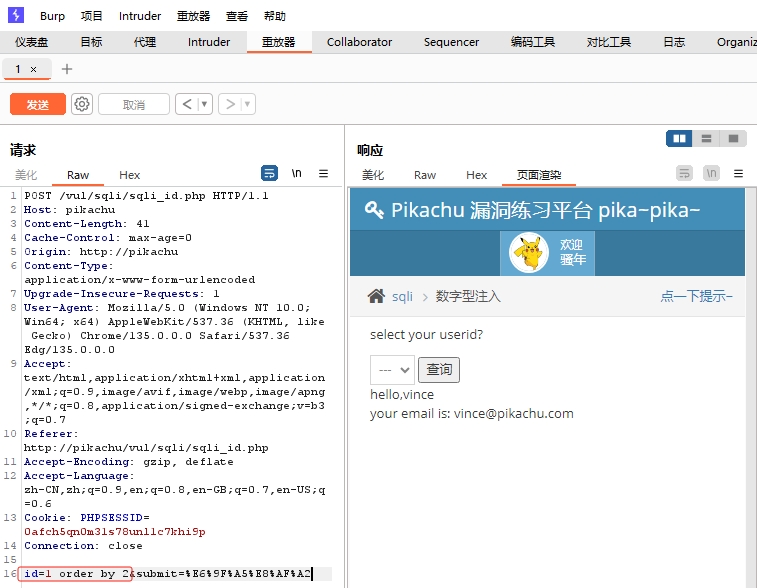The height and width of the screenshot is (588, 757).
Task: Switch to side-by-side layout view
Action: tap(679, 139)
